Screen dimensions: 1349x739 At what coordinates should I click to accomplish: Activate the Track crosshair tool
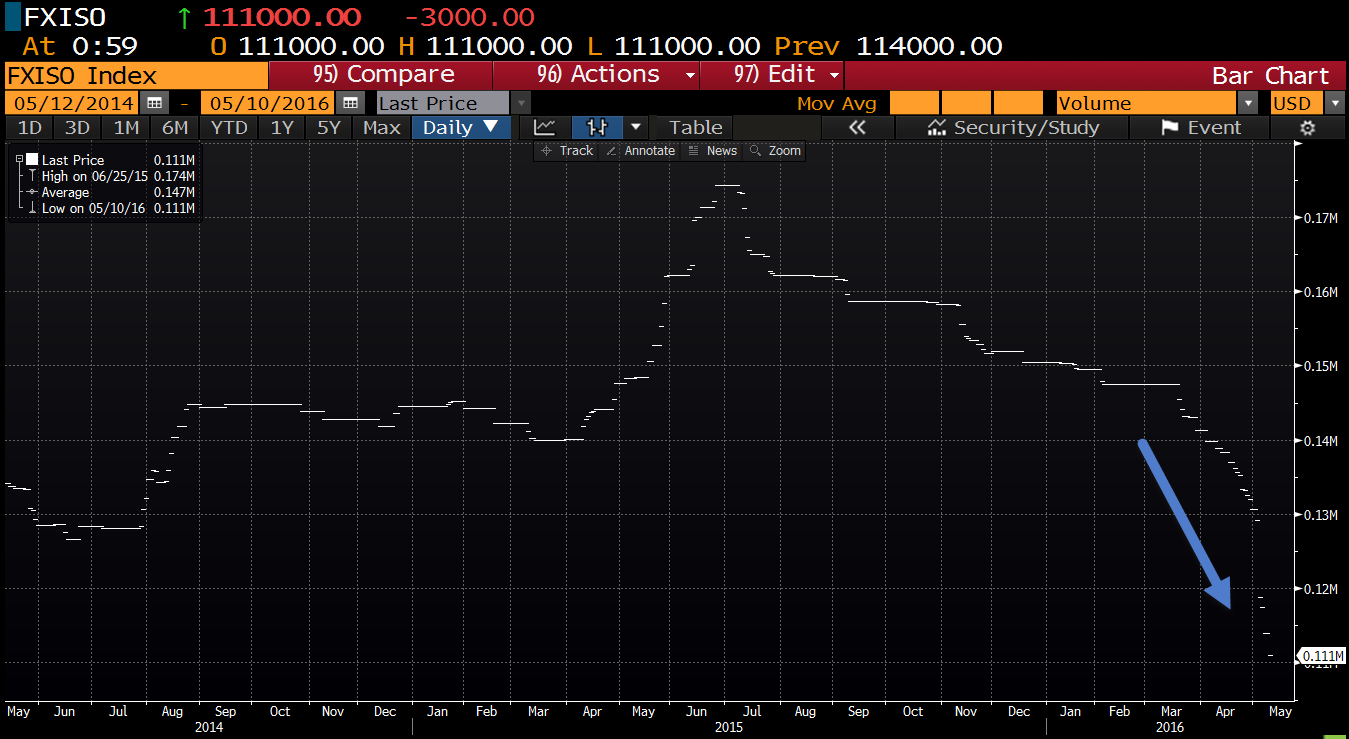click(x=567, y=151)
